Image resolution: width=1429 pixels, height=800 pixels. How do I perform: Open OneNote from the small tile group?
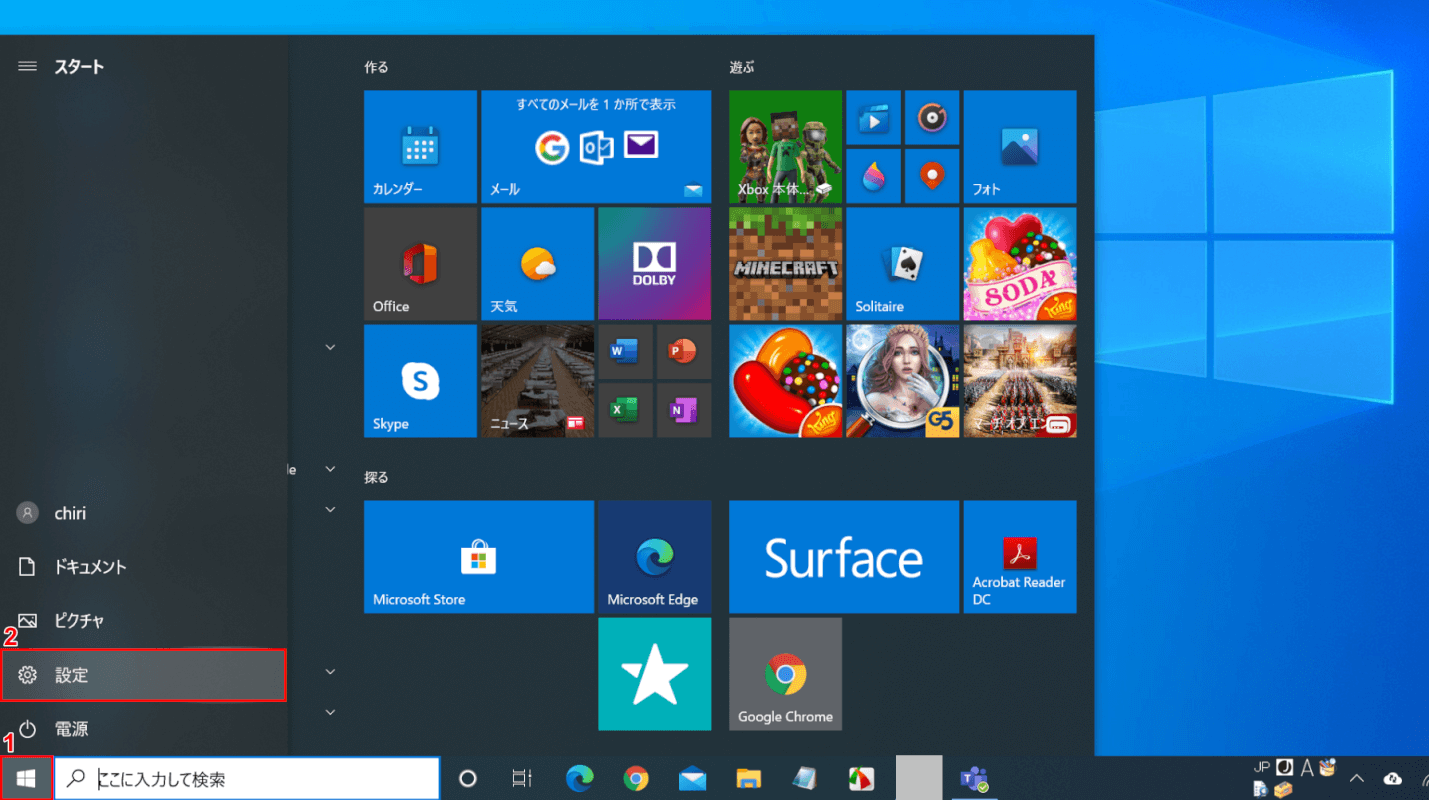point(684,410)
